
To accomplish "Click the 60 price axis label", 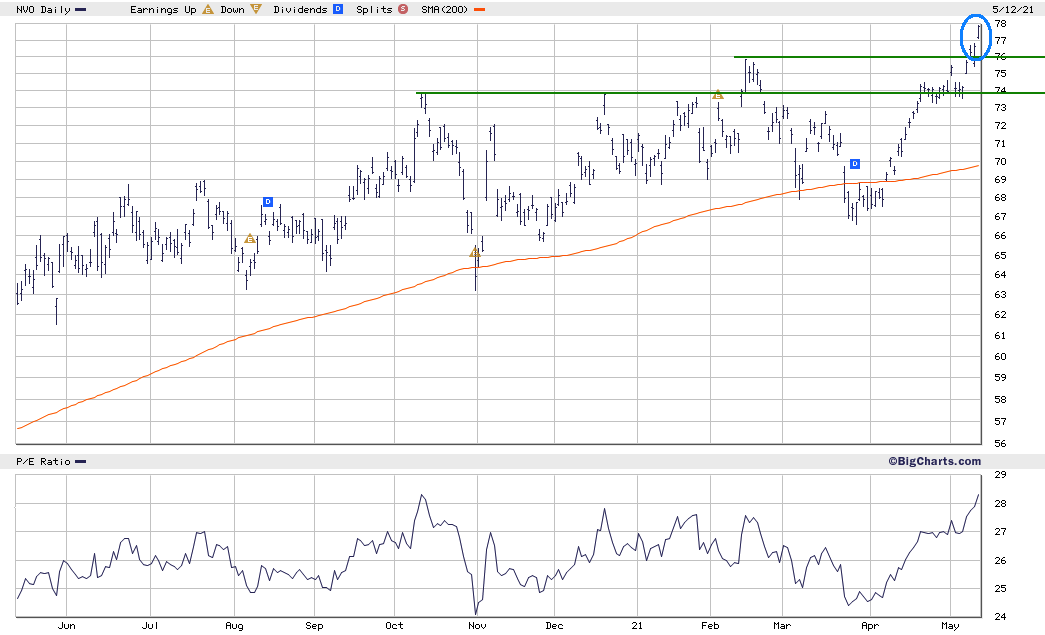I will [x=1000, y=356].
